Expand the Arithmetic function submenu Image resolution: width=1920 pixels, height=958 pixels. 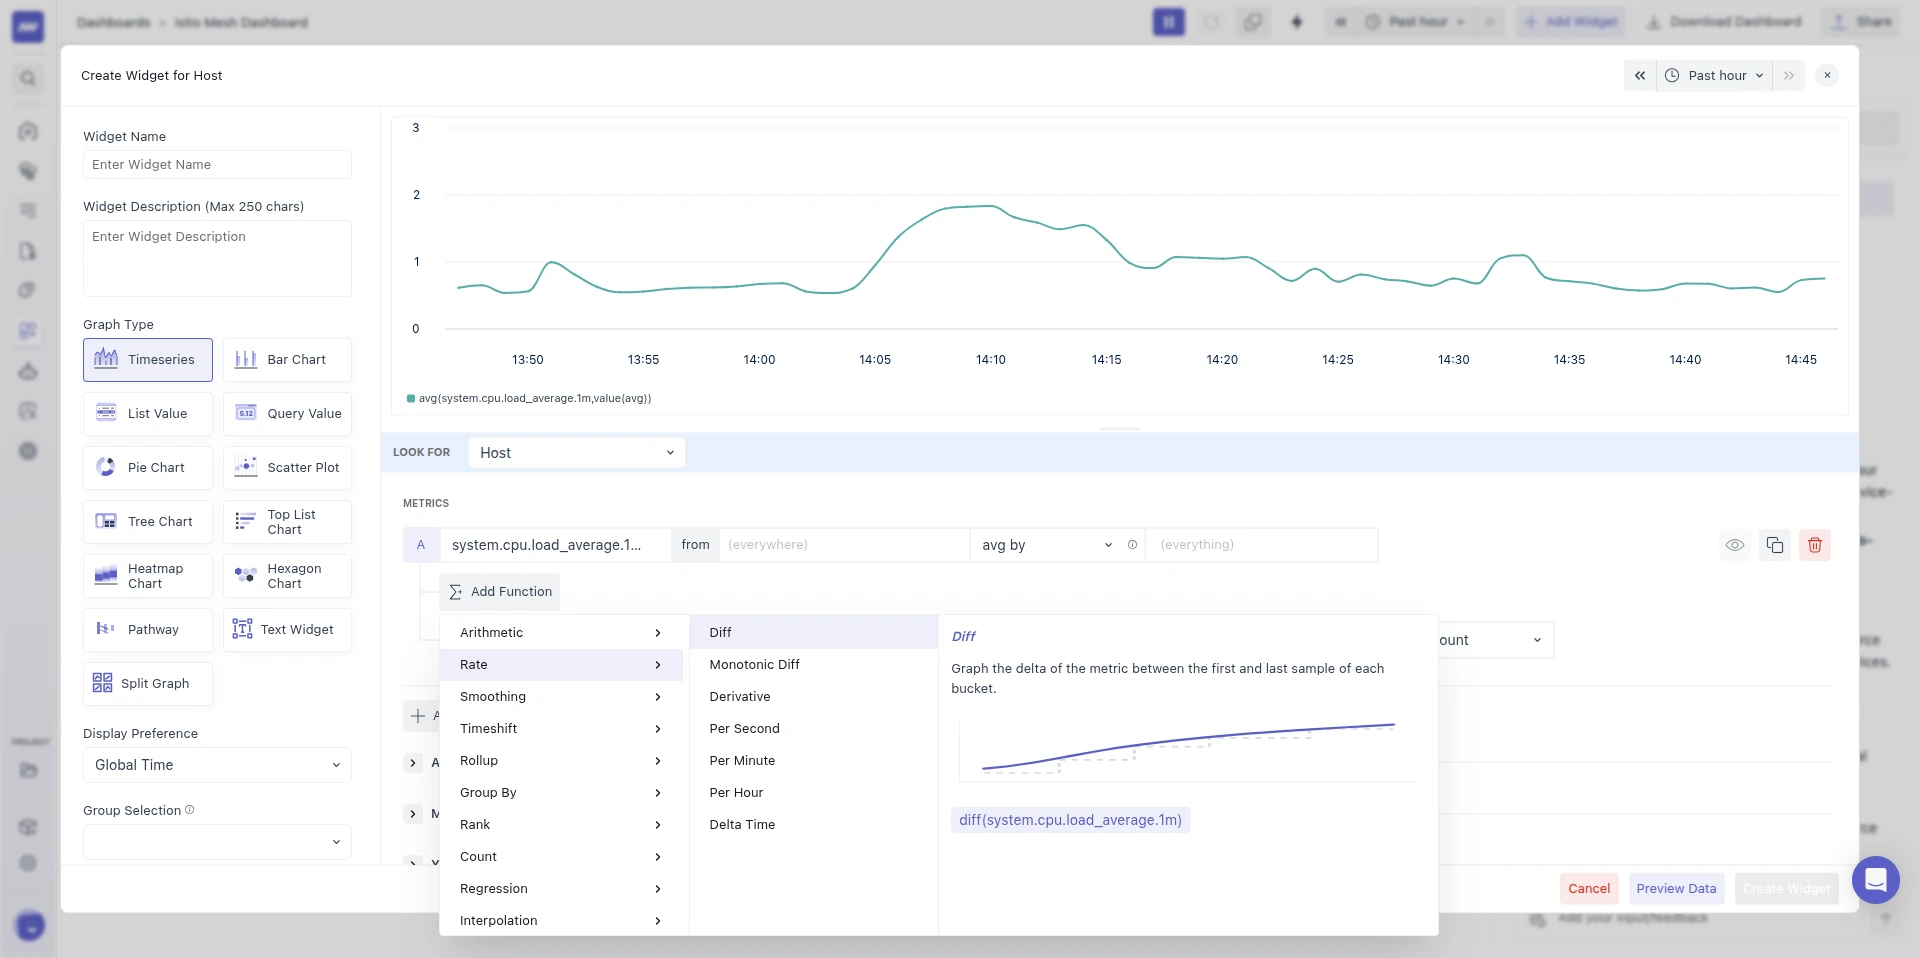[561, 633]
